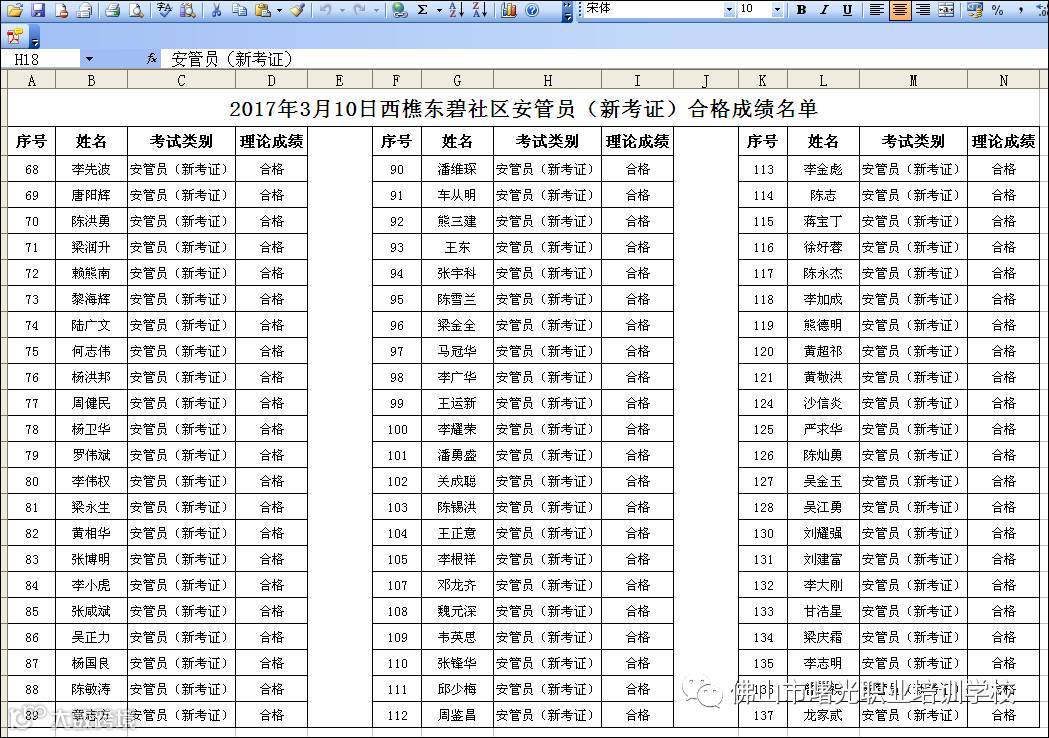Toggle Bold formatting button
The image size is (1049, 738).
(x=801, y=9)
